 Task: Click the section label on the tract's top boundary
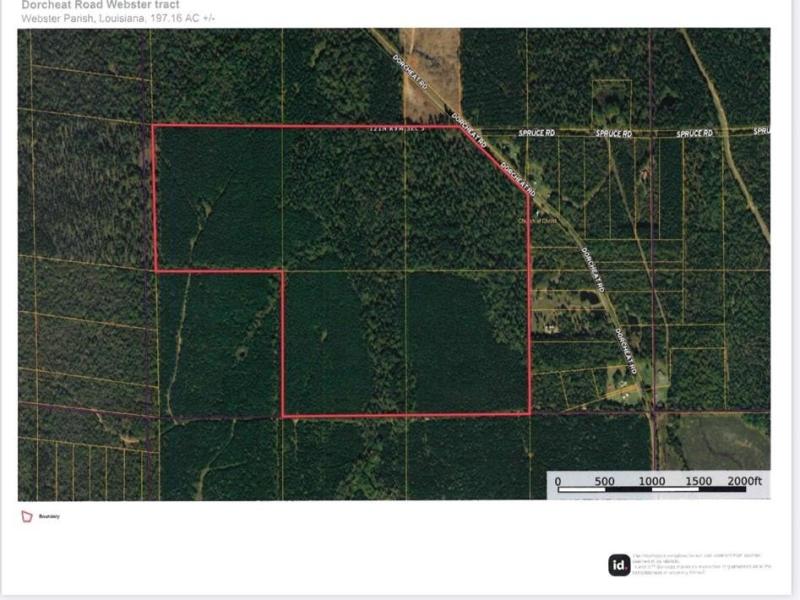click(398, 128)
